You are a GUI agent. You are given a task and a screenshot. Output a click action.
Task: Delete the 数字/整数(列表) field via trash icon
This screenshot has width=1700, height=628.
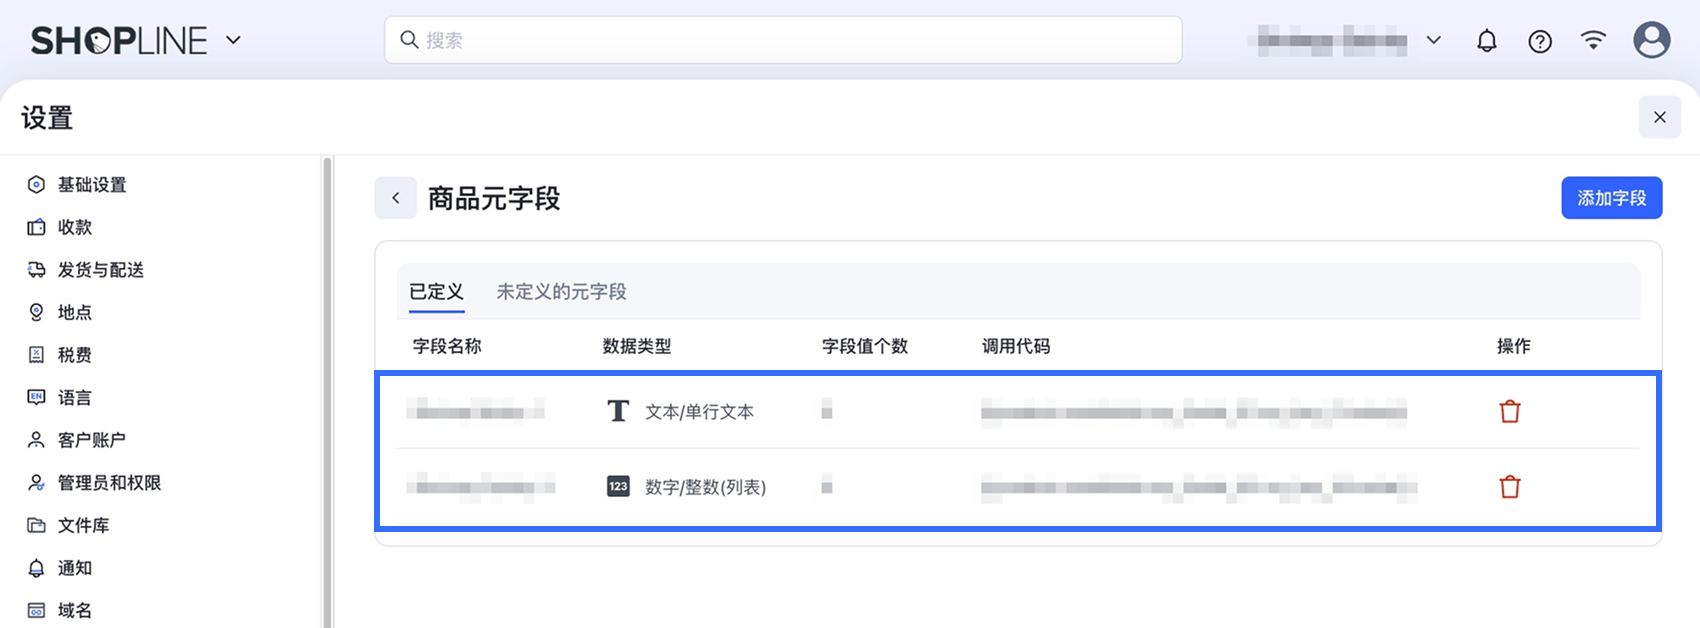coord(1510,487)
